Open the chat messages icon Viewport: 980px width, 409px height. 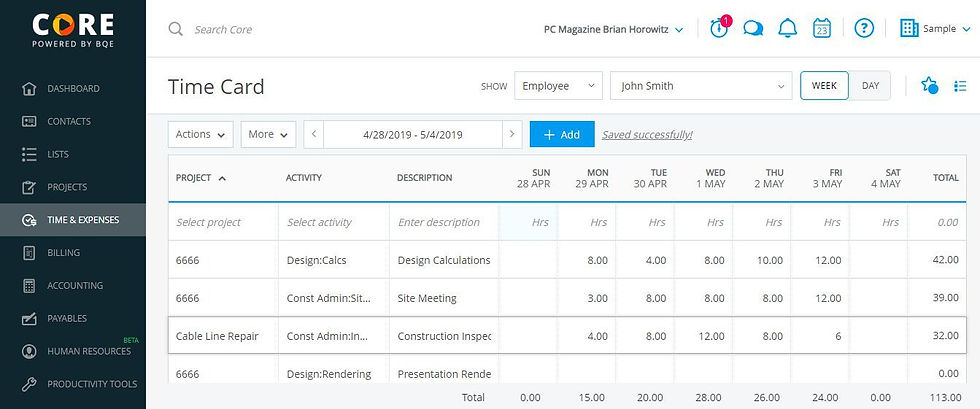(x=753, y=29)
